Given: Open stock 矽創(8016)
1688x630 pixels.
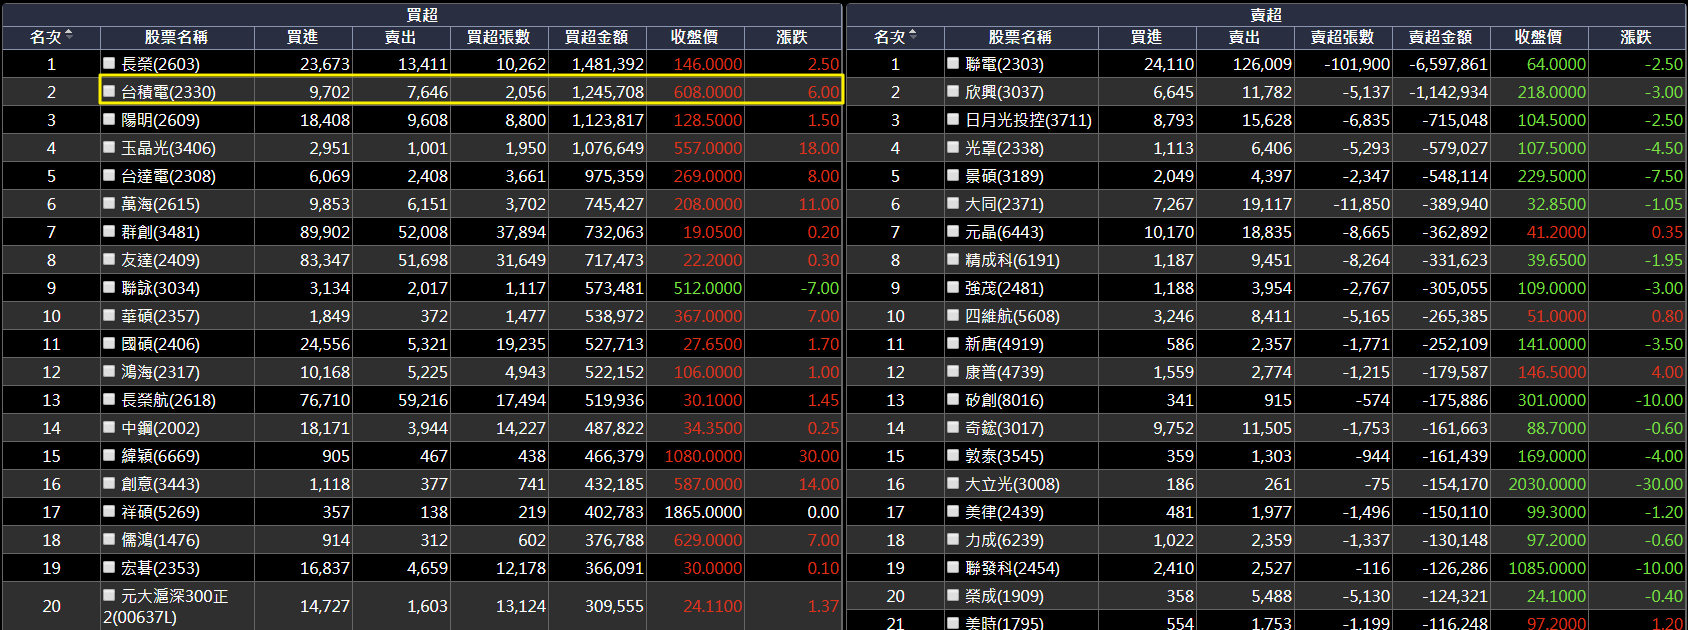Looking at the screenshot, I should (x=1004, y=400).
